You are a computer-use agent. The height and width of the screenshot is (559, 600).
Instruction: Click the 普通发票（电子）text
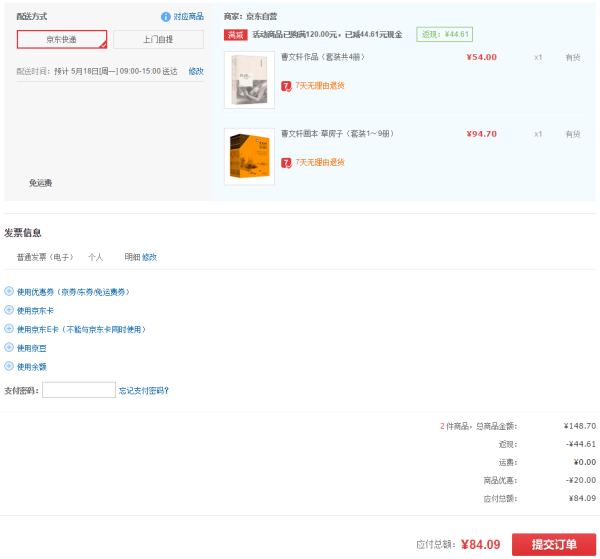coord(45,257)
